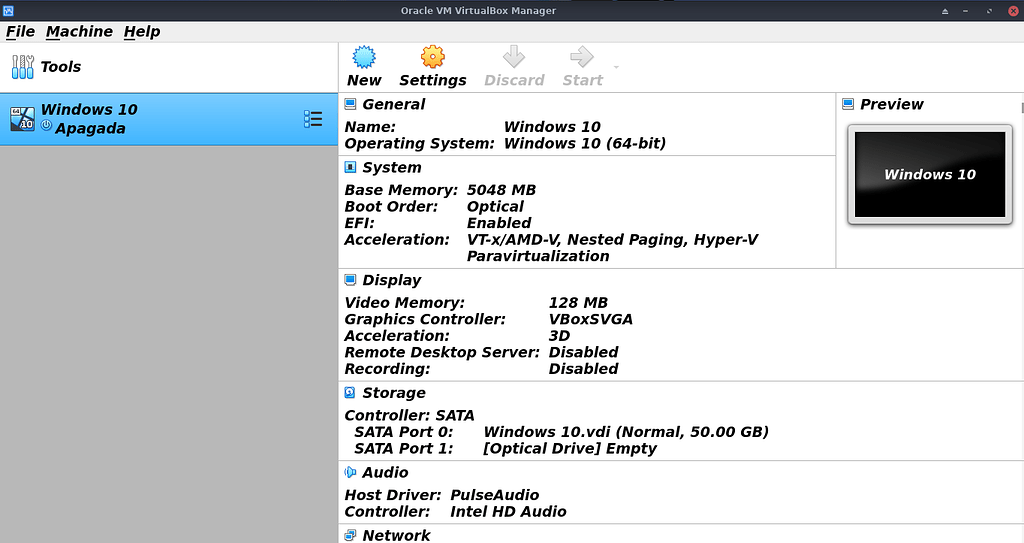Click the Windows 10 VM OS icon
Image resolution: width=1024 pixels, height=543 pixels.
[22, 119]
